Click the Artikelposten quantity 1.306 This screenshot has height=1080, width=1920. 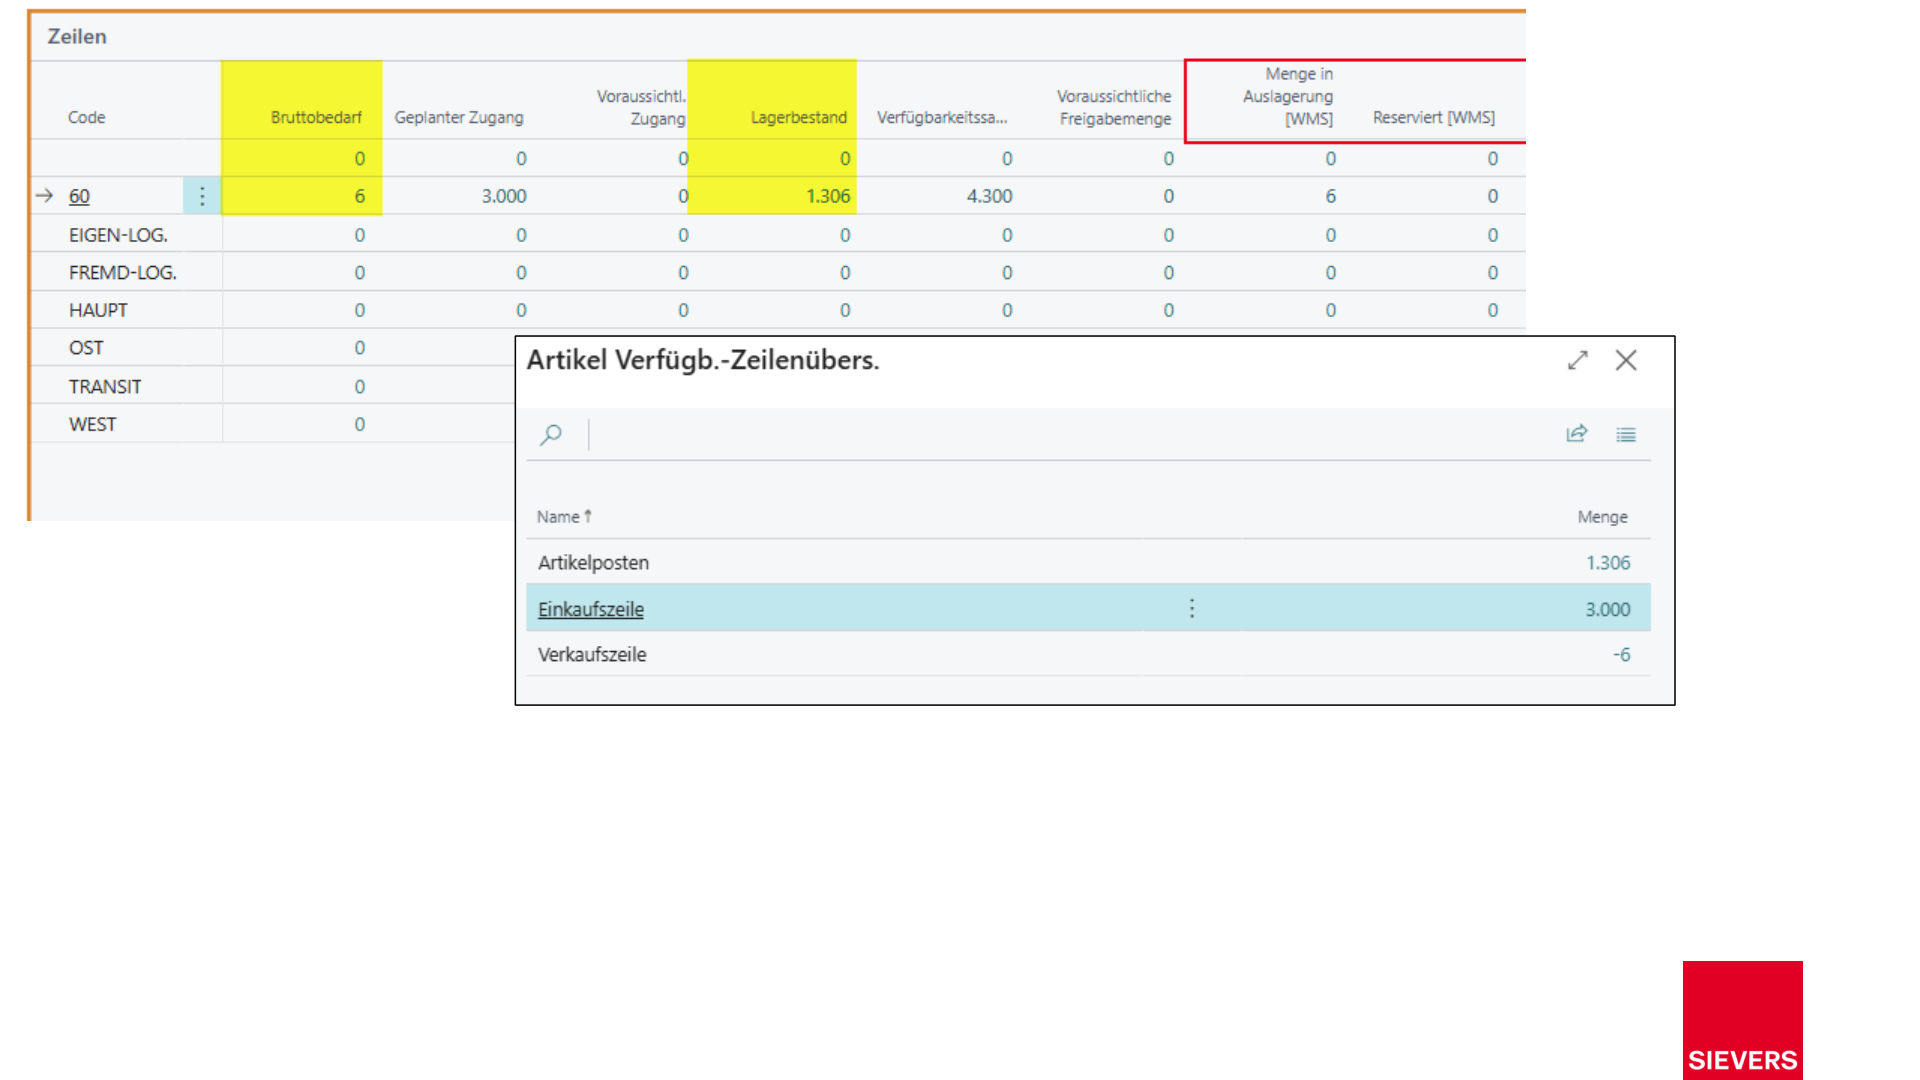tap(1608, 563)
